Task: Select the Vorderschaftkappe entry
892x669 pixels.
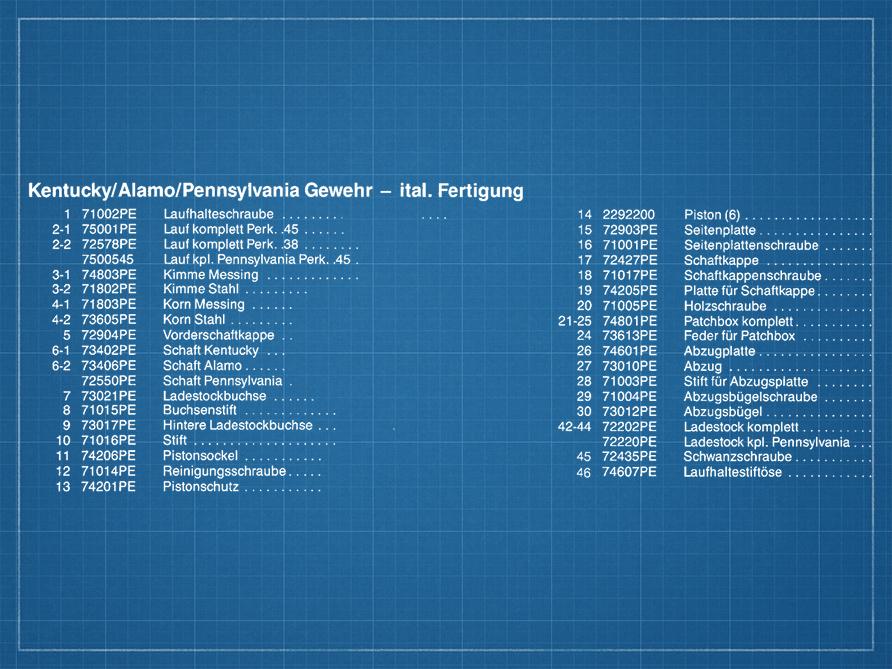Action: point(219,335)
